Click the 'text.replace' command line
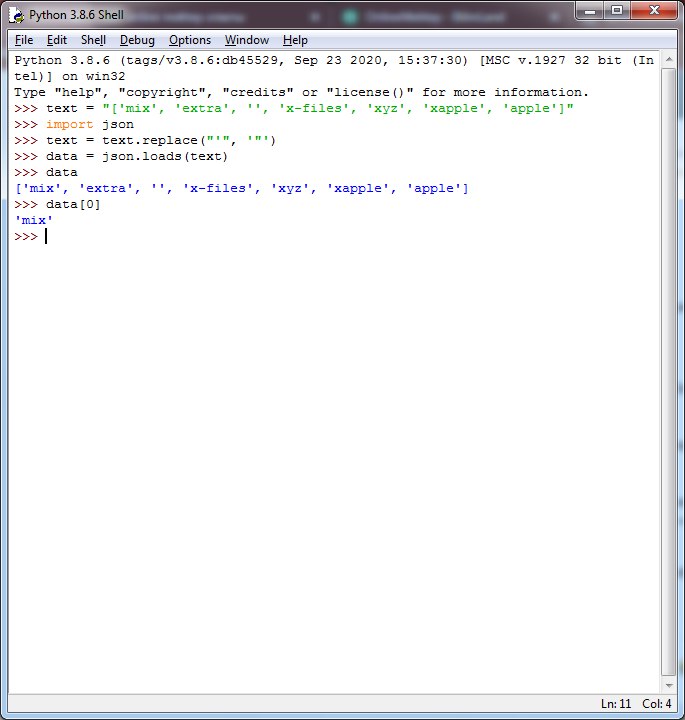685x720 pixels. pyautogui.click(x=145, y=141)
